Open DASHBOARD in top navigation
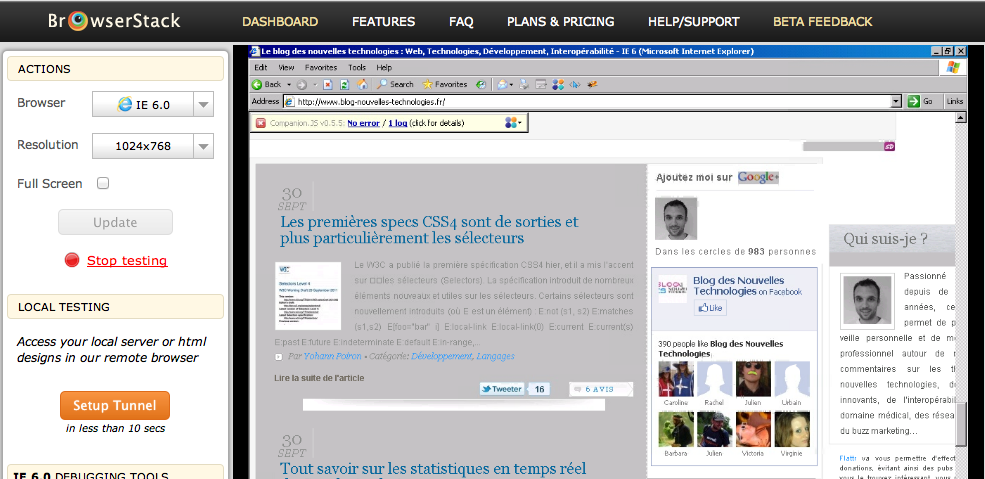The width and height of the screenshot is (985, 479). [x=280, y=21]
